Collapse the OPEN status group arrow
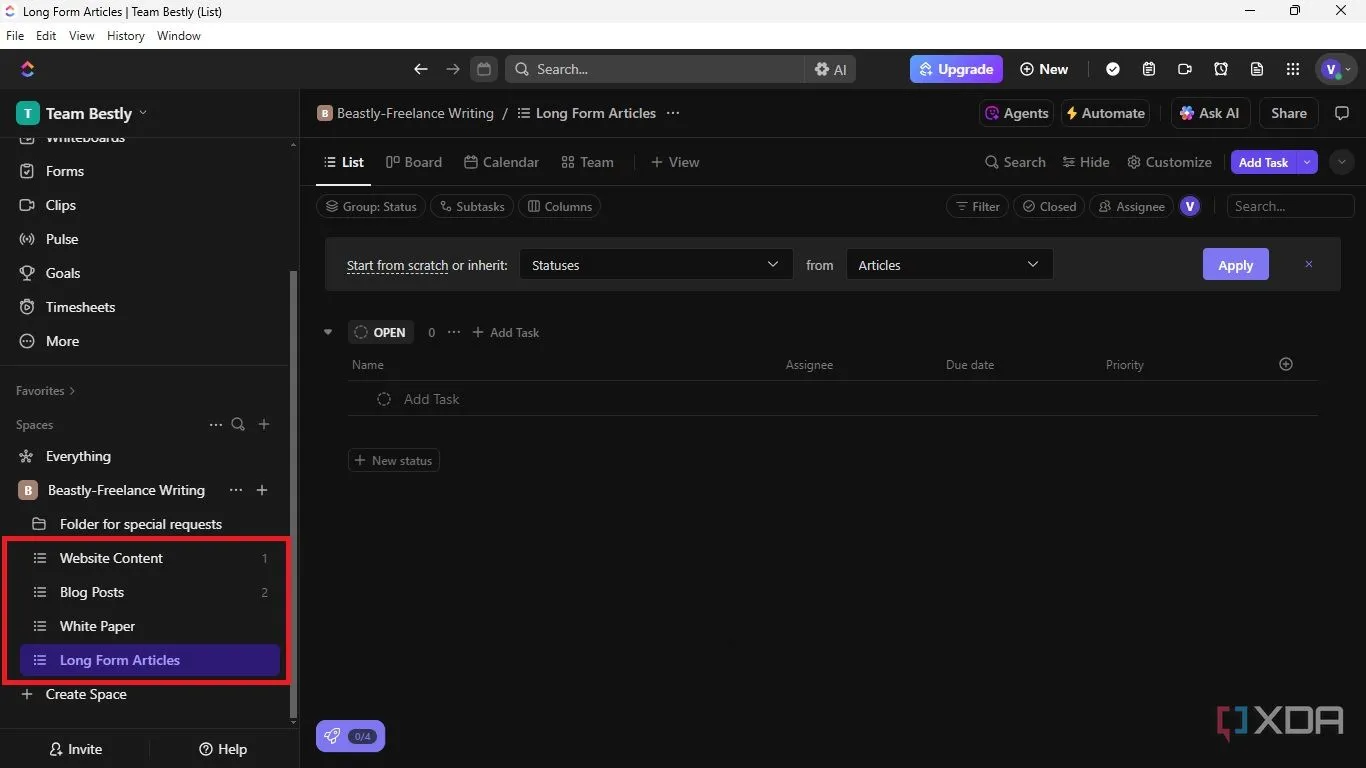Viewport: 1366px width, 768px height. click(x=328, y=332)
